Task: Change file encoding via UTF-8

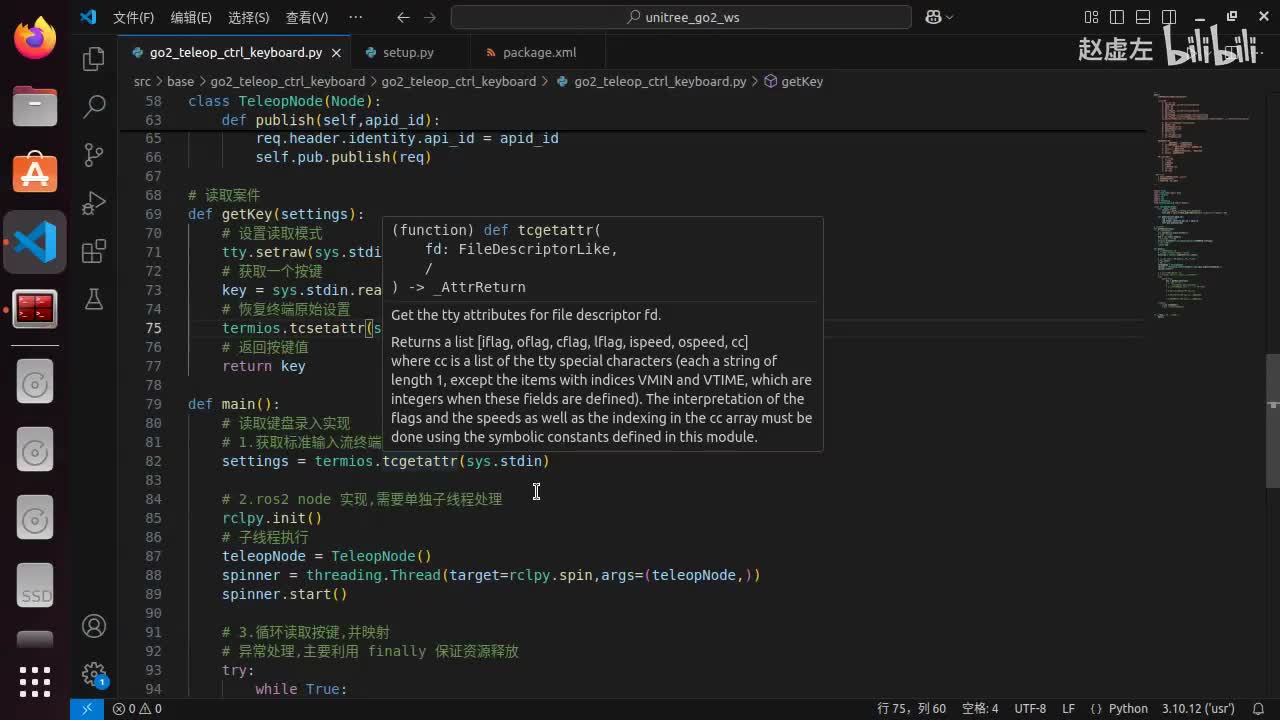Action: [x=1030, y=709]
